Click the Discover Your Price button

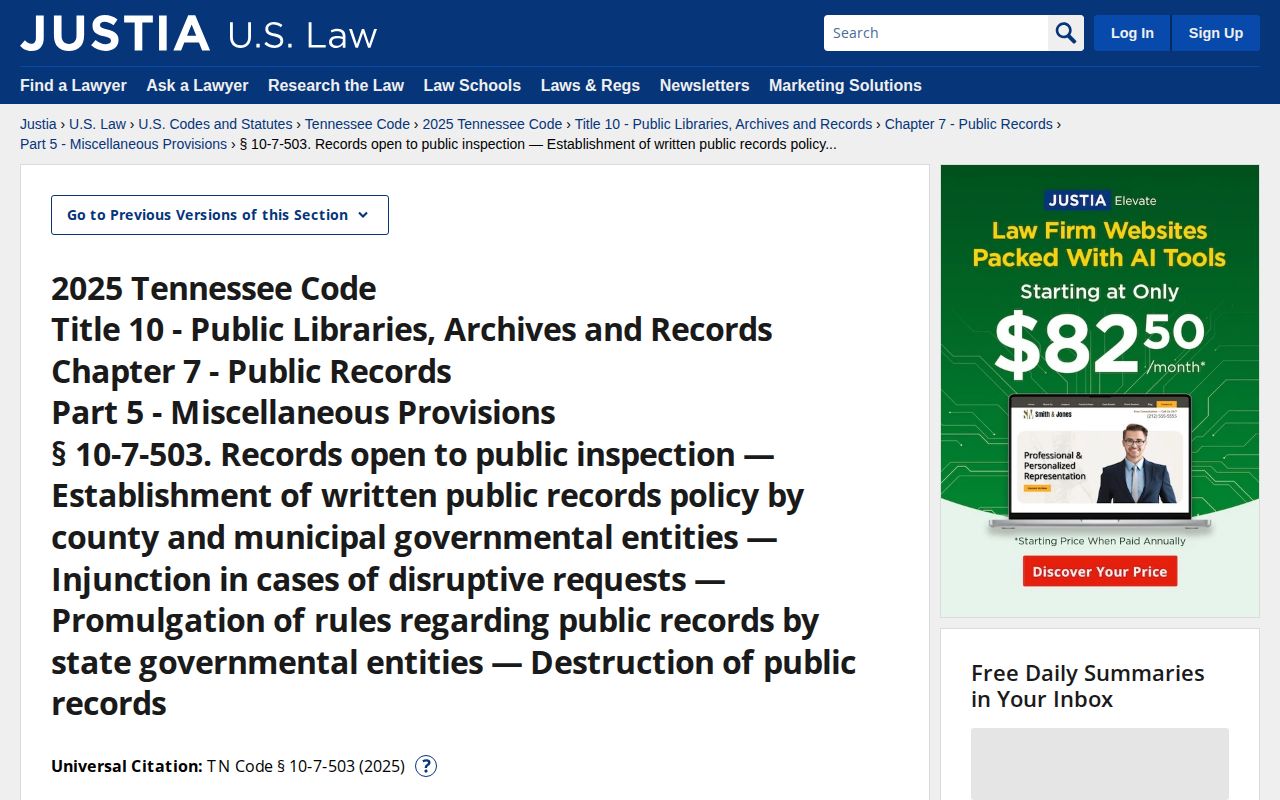(x=1100, y=571)
